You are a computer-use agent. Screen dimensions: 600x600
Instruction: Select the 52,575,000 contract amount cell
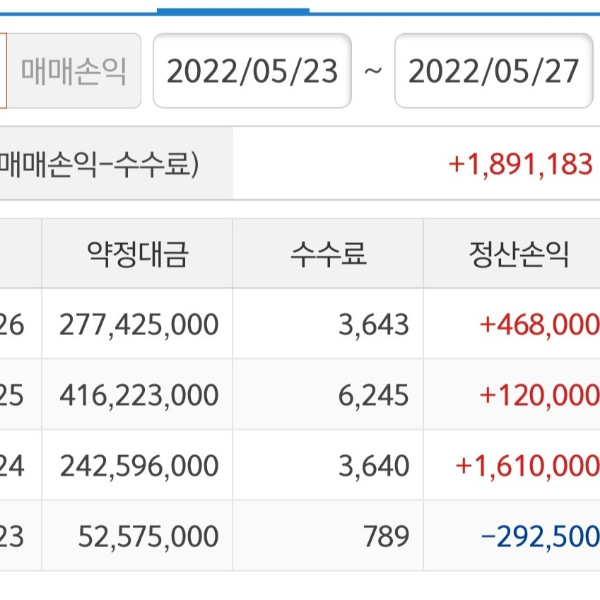148,536
